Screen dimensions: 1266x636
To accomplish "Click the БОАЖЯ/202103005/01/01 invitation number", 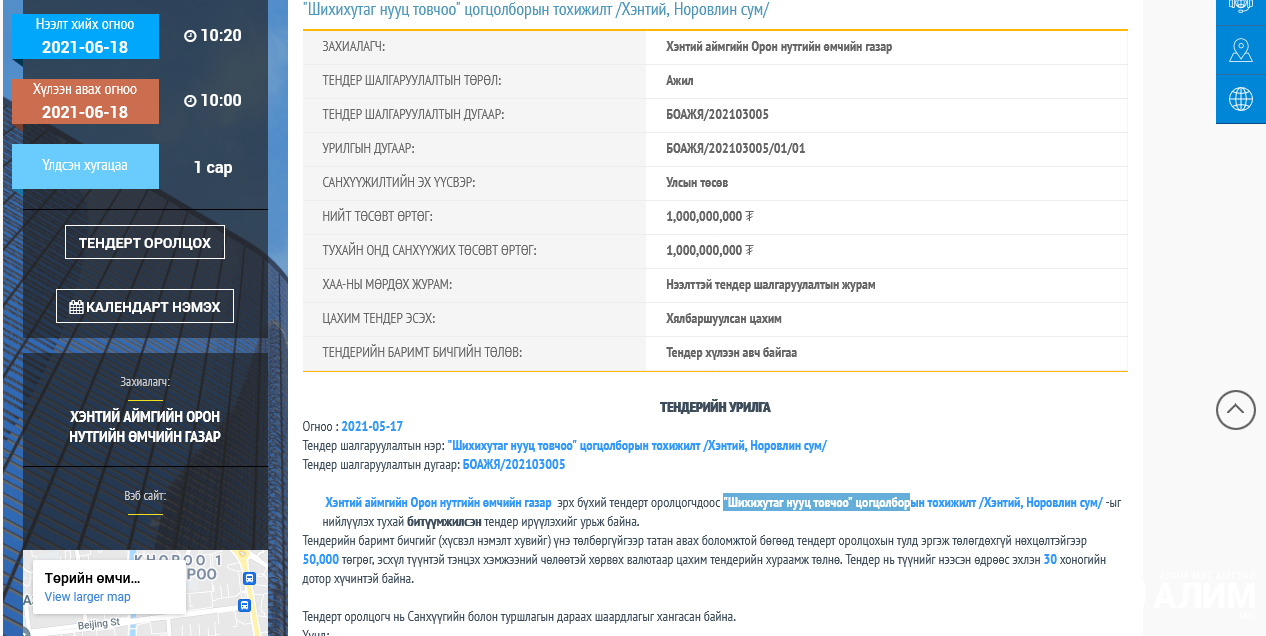I will click(x=736, y=149).
